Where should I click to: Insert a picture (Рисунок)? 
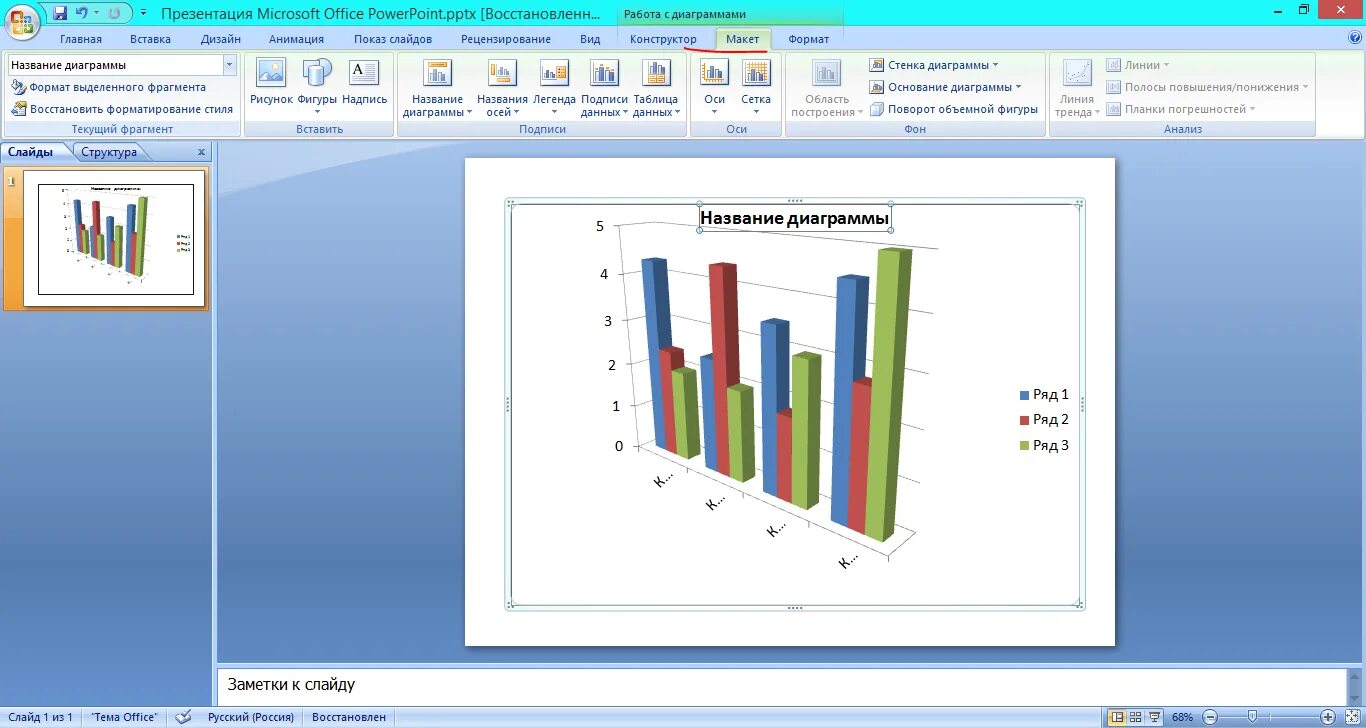pyautogui.click(x=271, y=82)
